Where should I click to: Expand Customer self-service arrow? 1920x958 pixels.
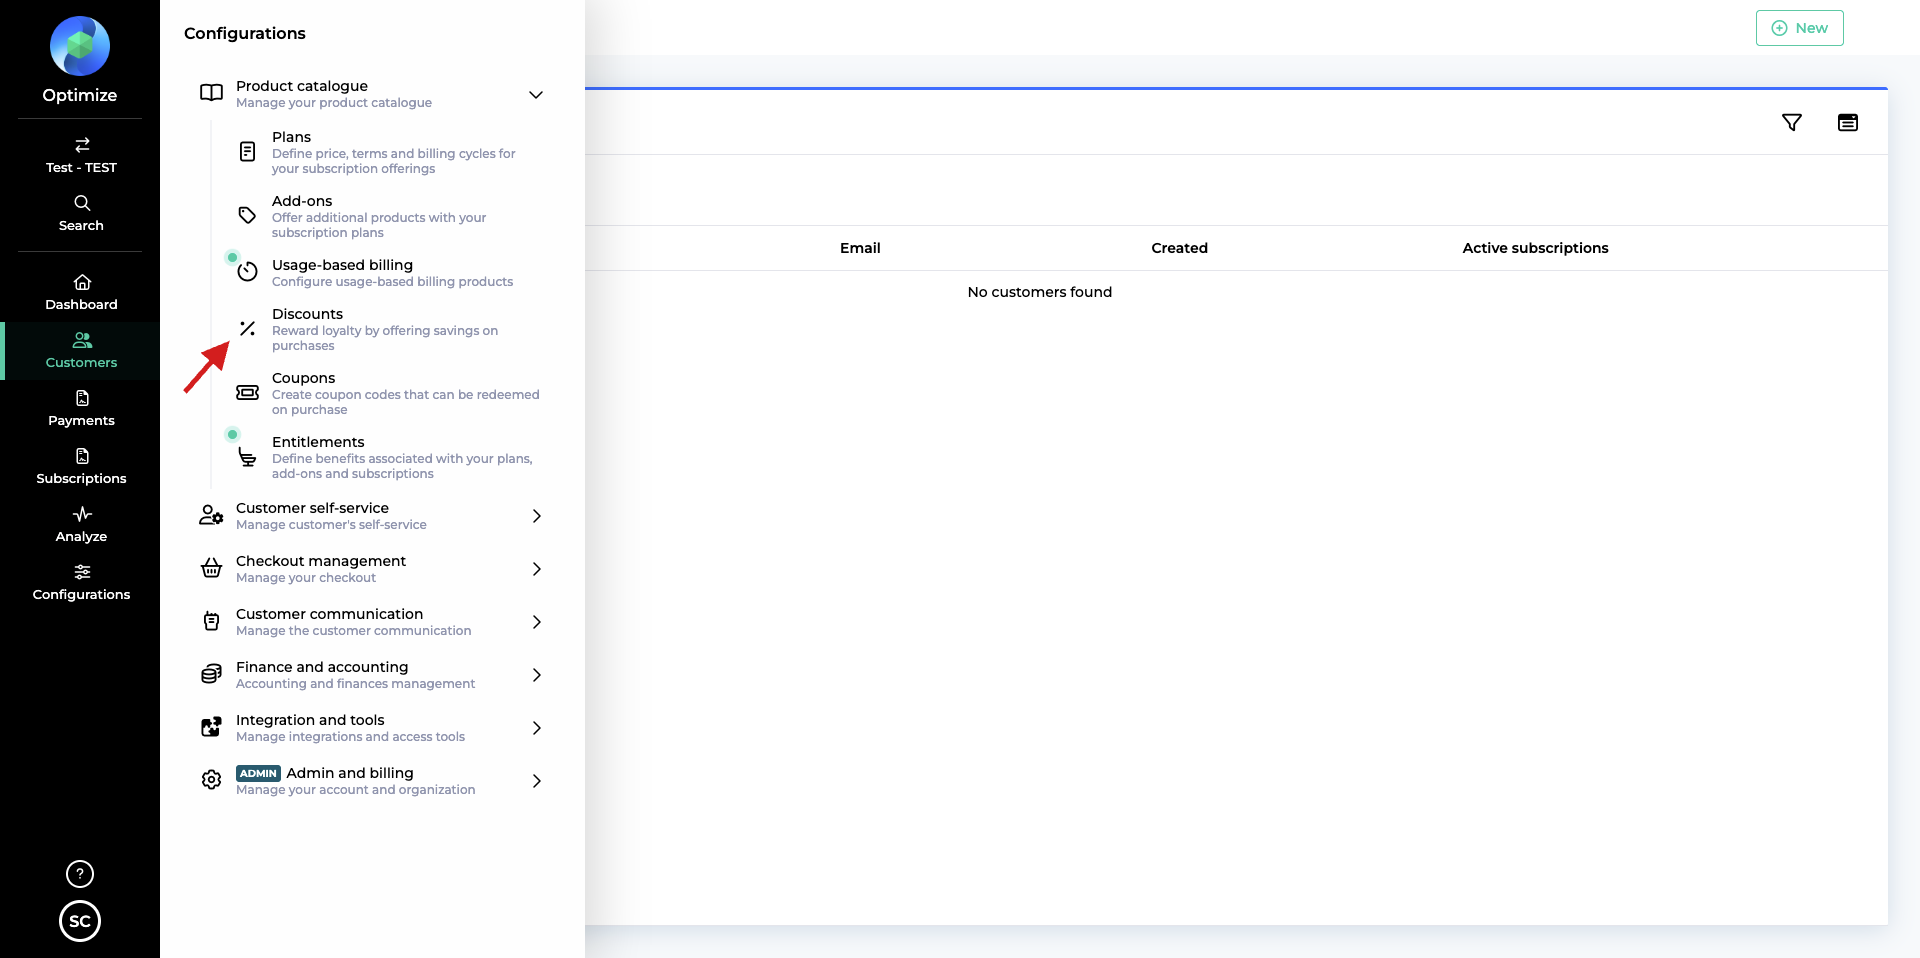click(537, 516)
